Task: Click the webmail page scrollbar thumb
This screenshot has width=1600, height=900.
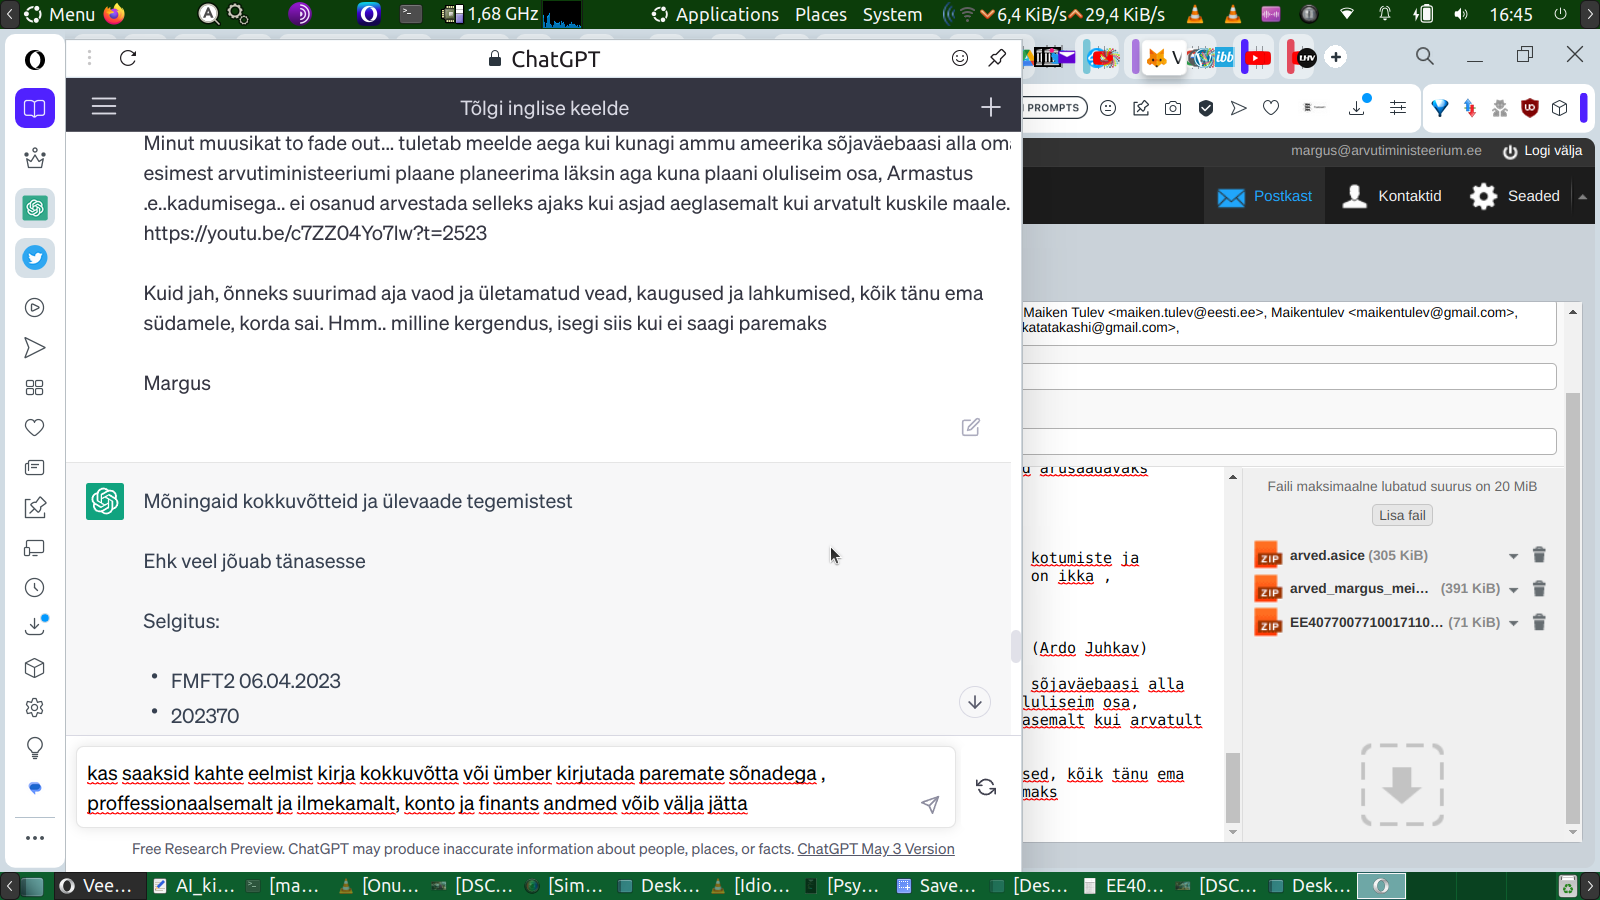Action: pos(1573,608)
